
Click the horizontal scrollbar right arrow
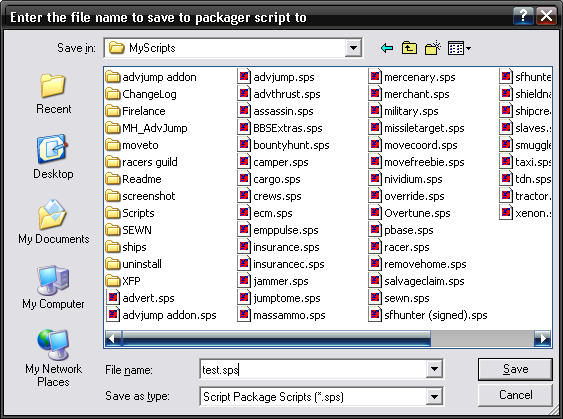click(x=543, y=338)
